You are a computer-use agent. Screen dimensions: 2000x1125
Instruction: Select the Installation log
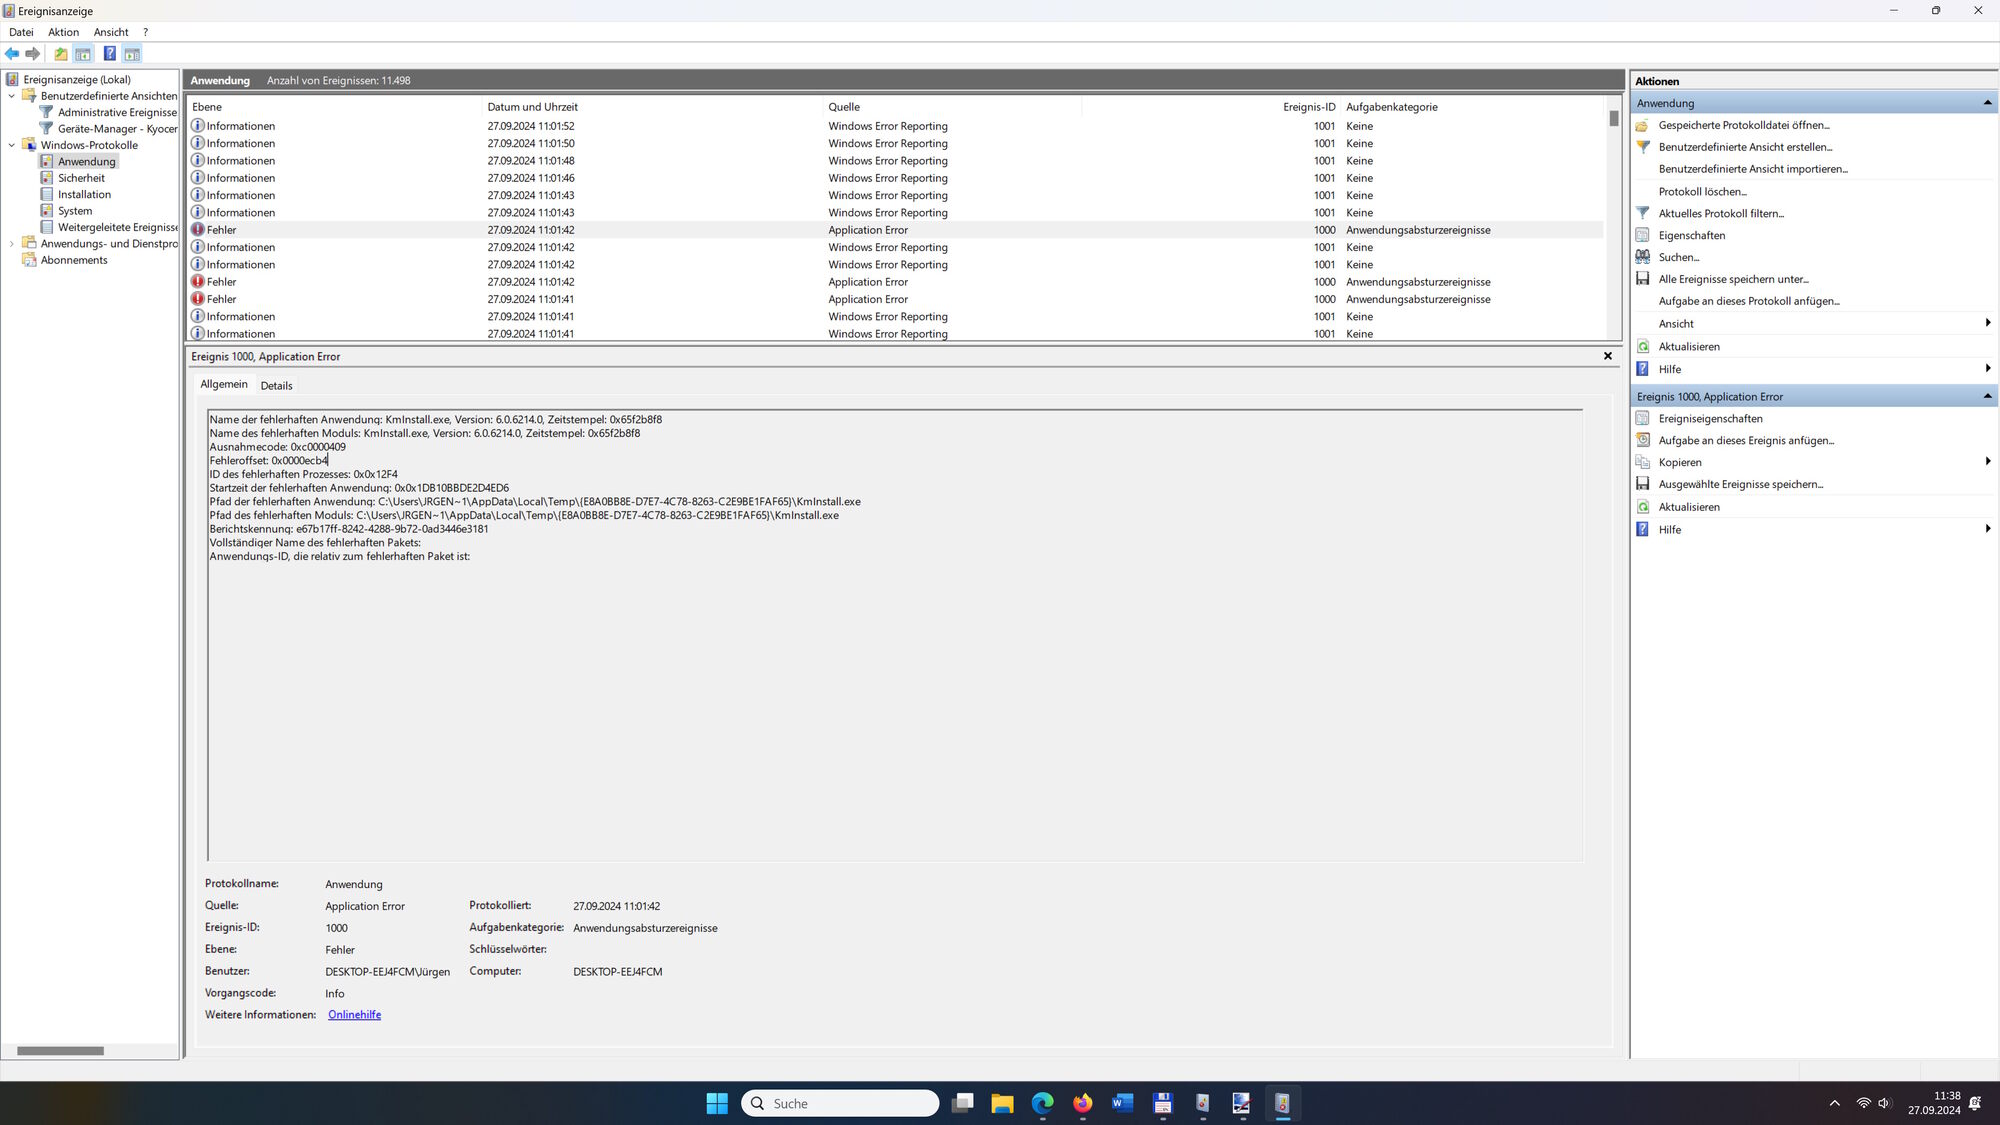click(84, 194)
